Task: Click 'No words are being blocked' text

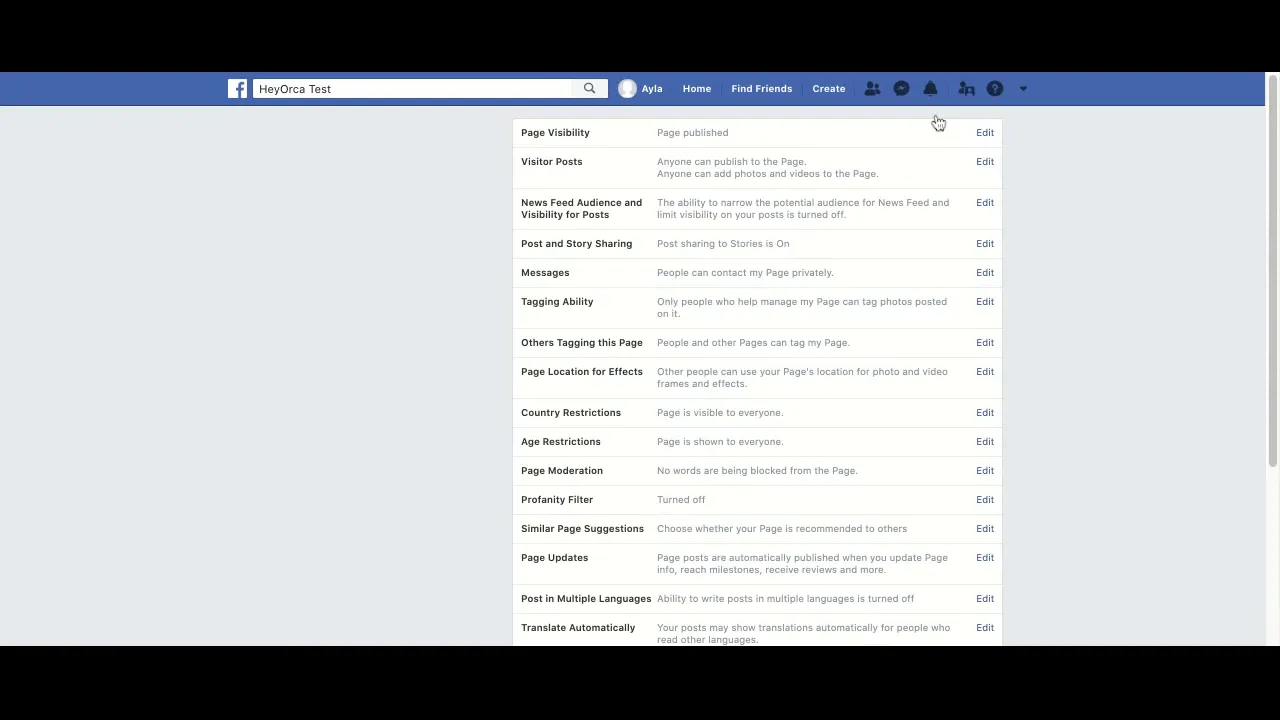Action: (757, 471)
